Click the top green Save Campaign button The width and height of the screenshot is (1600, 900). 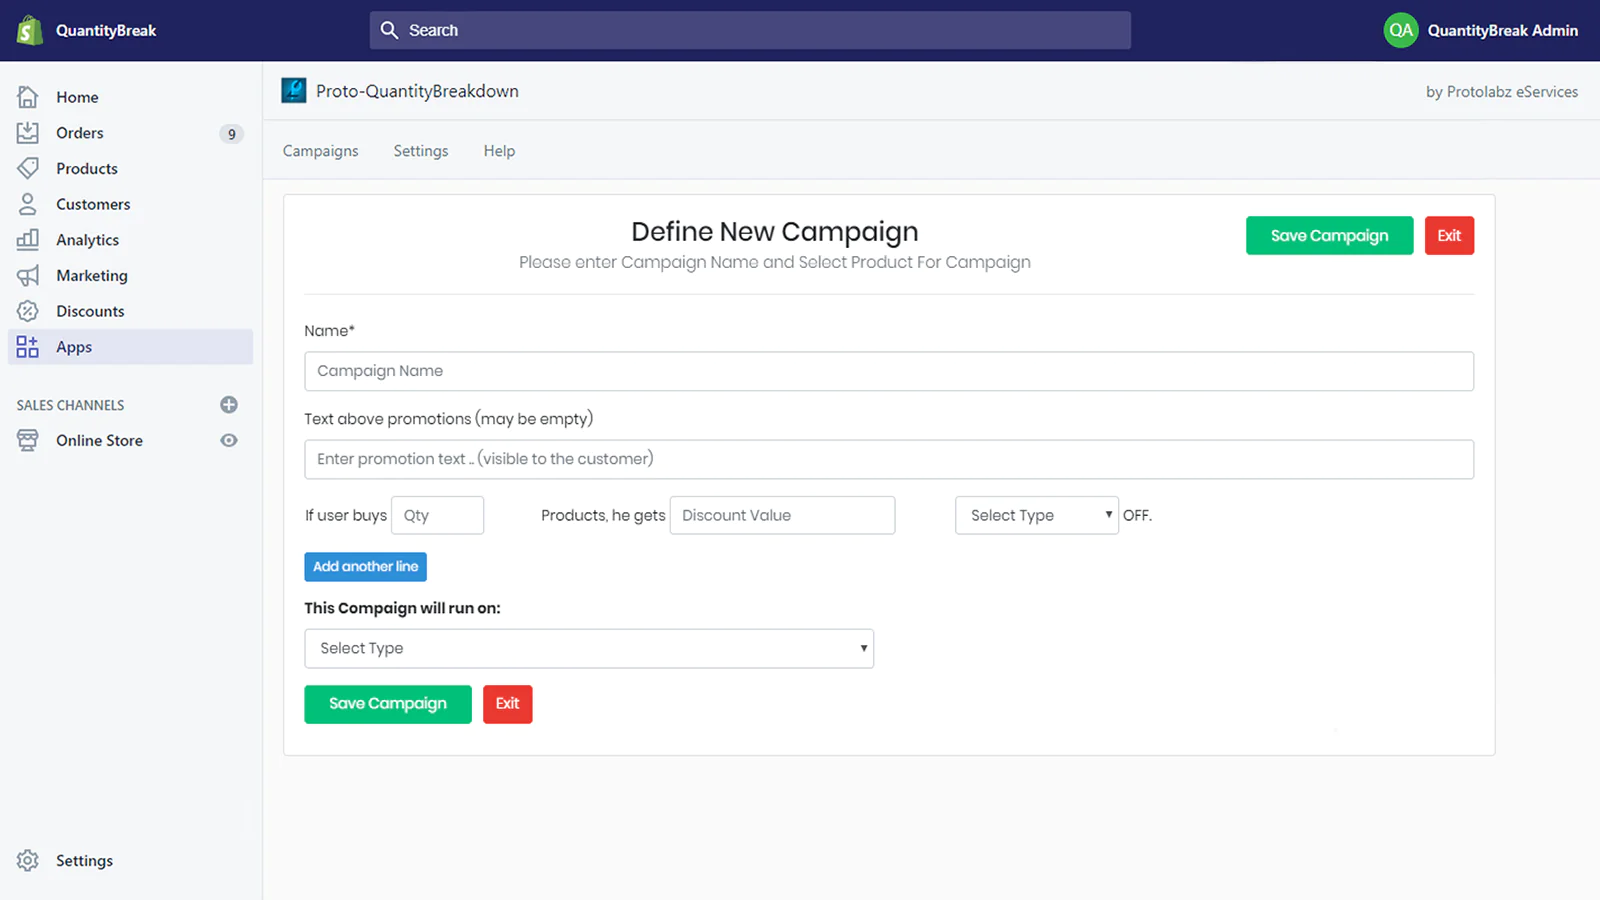coord(1329,236)
